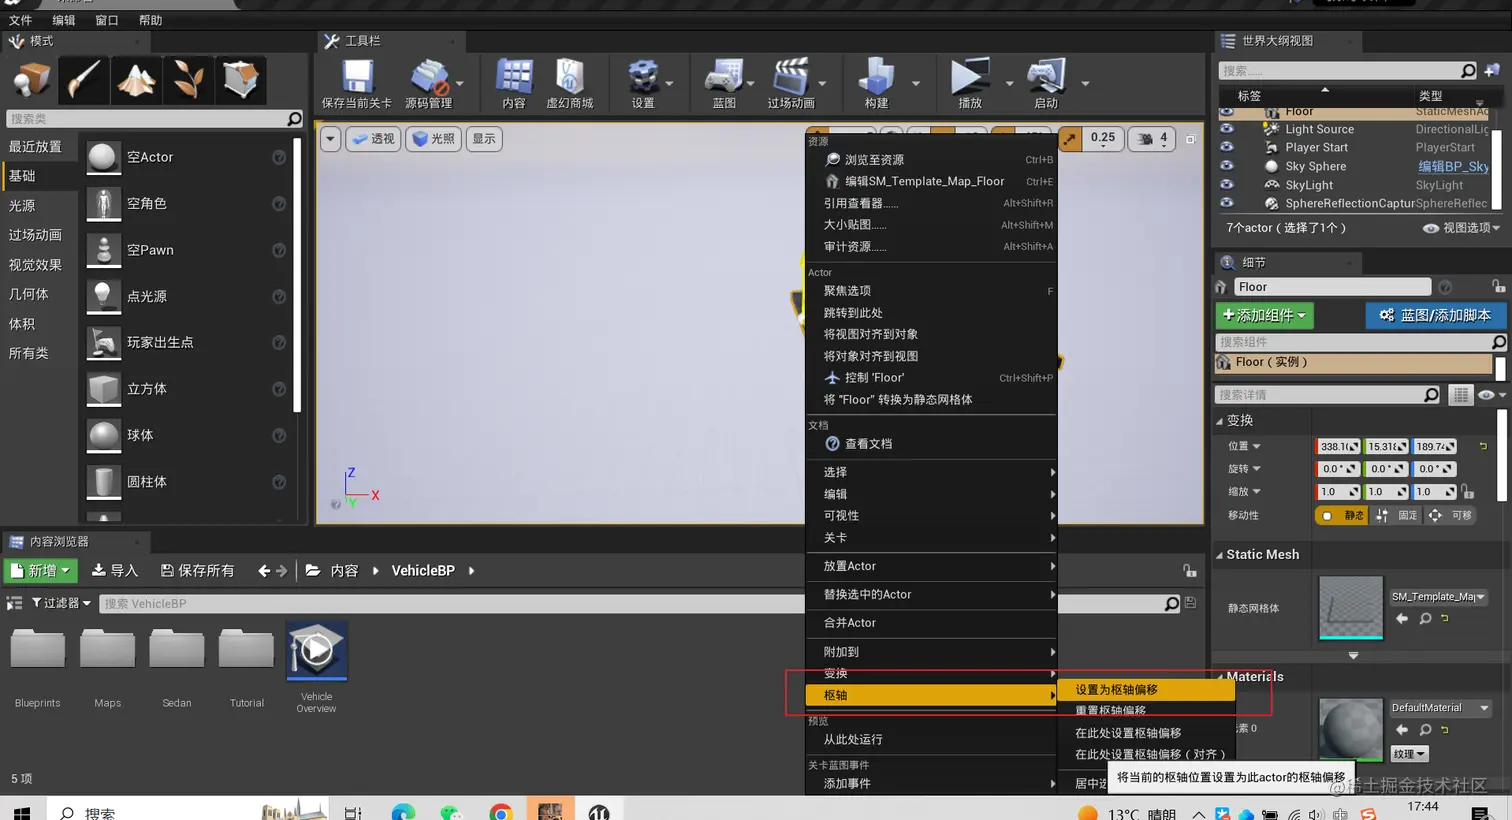Screen dimensions: 1512x820
Task: Toggle the content browser sources panel icon
Action: [x=14, y=603]
